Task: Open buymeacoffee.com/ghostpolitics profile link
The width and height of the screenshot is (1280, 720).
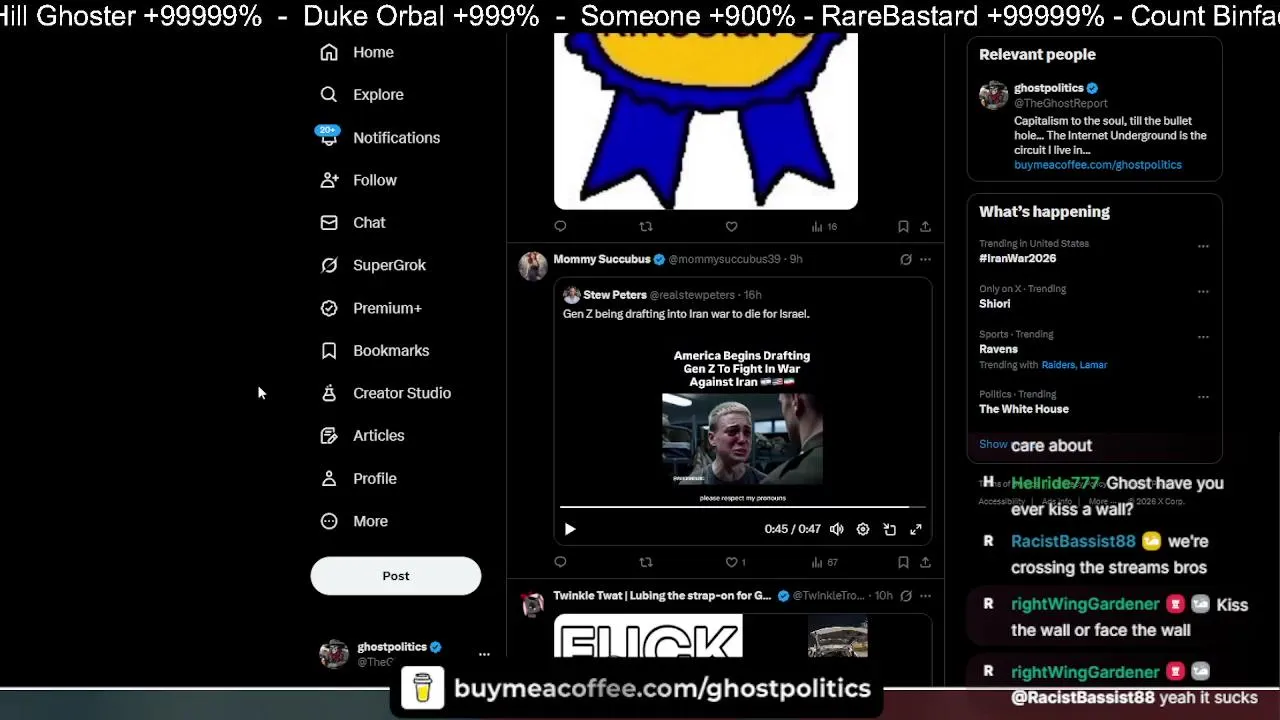Action: [1097, 165]
